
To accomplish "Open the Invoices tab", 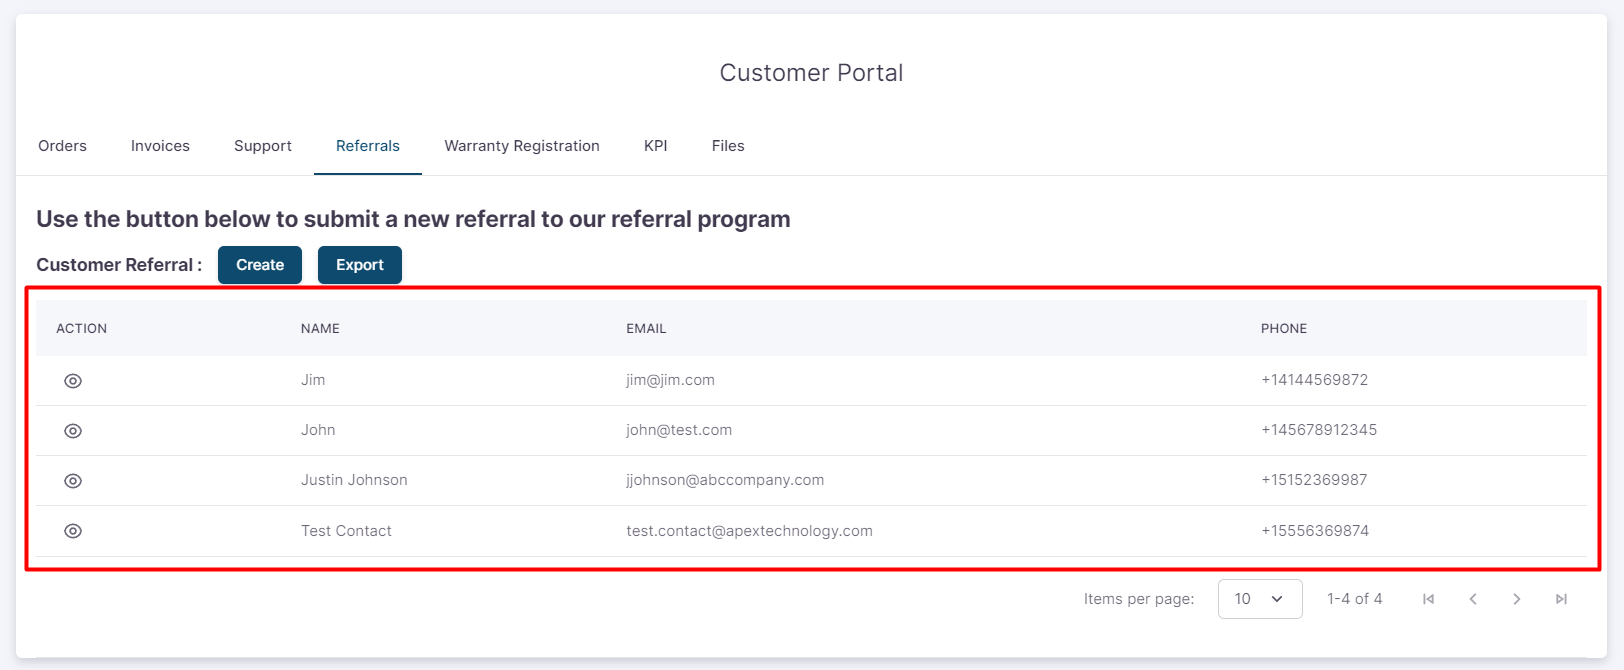I will pyautogui.click(x=160, y=146).
